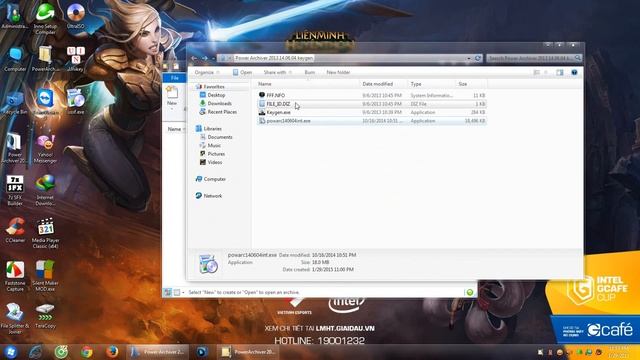Open the 7z SFX Builder desktop icon
The height and width of the screenshot is (360, 640).
[x=15, y=191]
